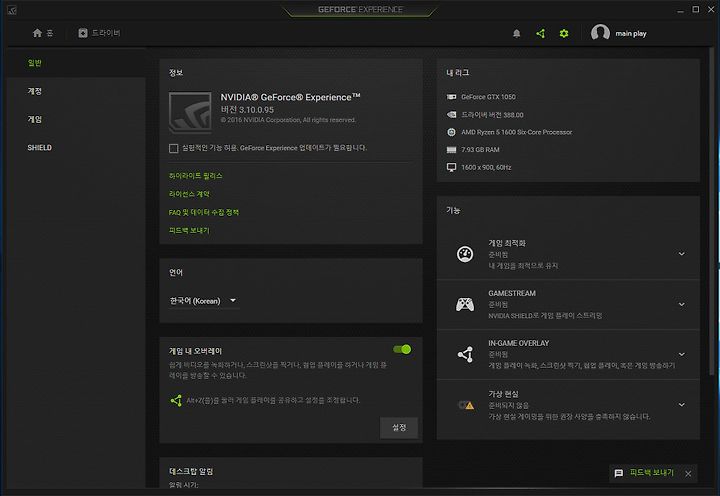Click the drivers download icon
This screenshot has height=496, width=720.
pyautogui.click(x=83, y=33)
